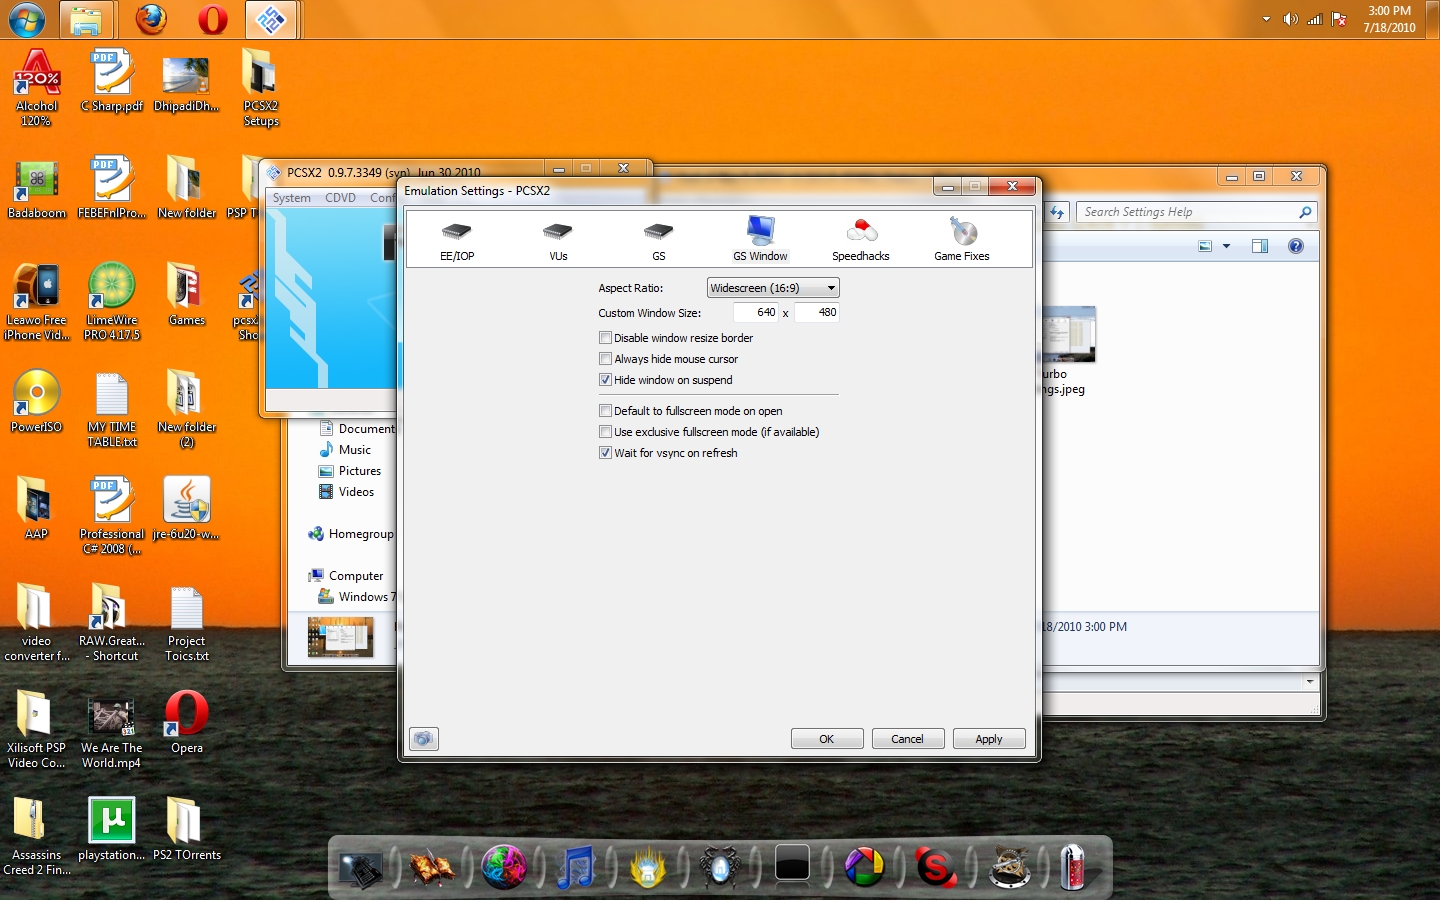Show hidden system tray icons
The width and height of the screenshot is (1440, 900).
click(x=1266, y=19)
